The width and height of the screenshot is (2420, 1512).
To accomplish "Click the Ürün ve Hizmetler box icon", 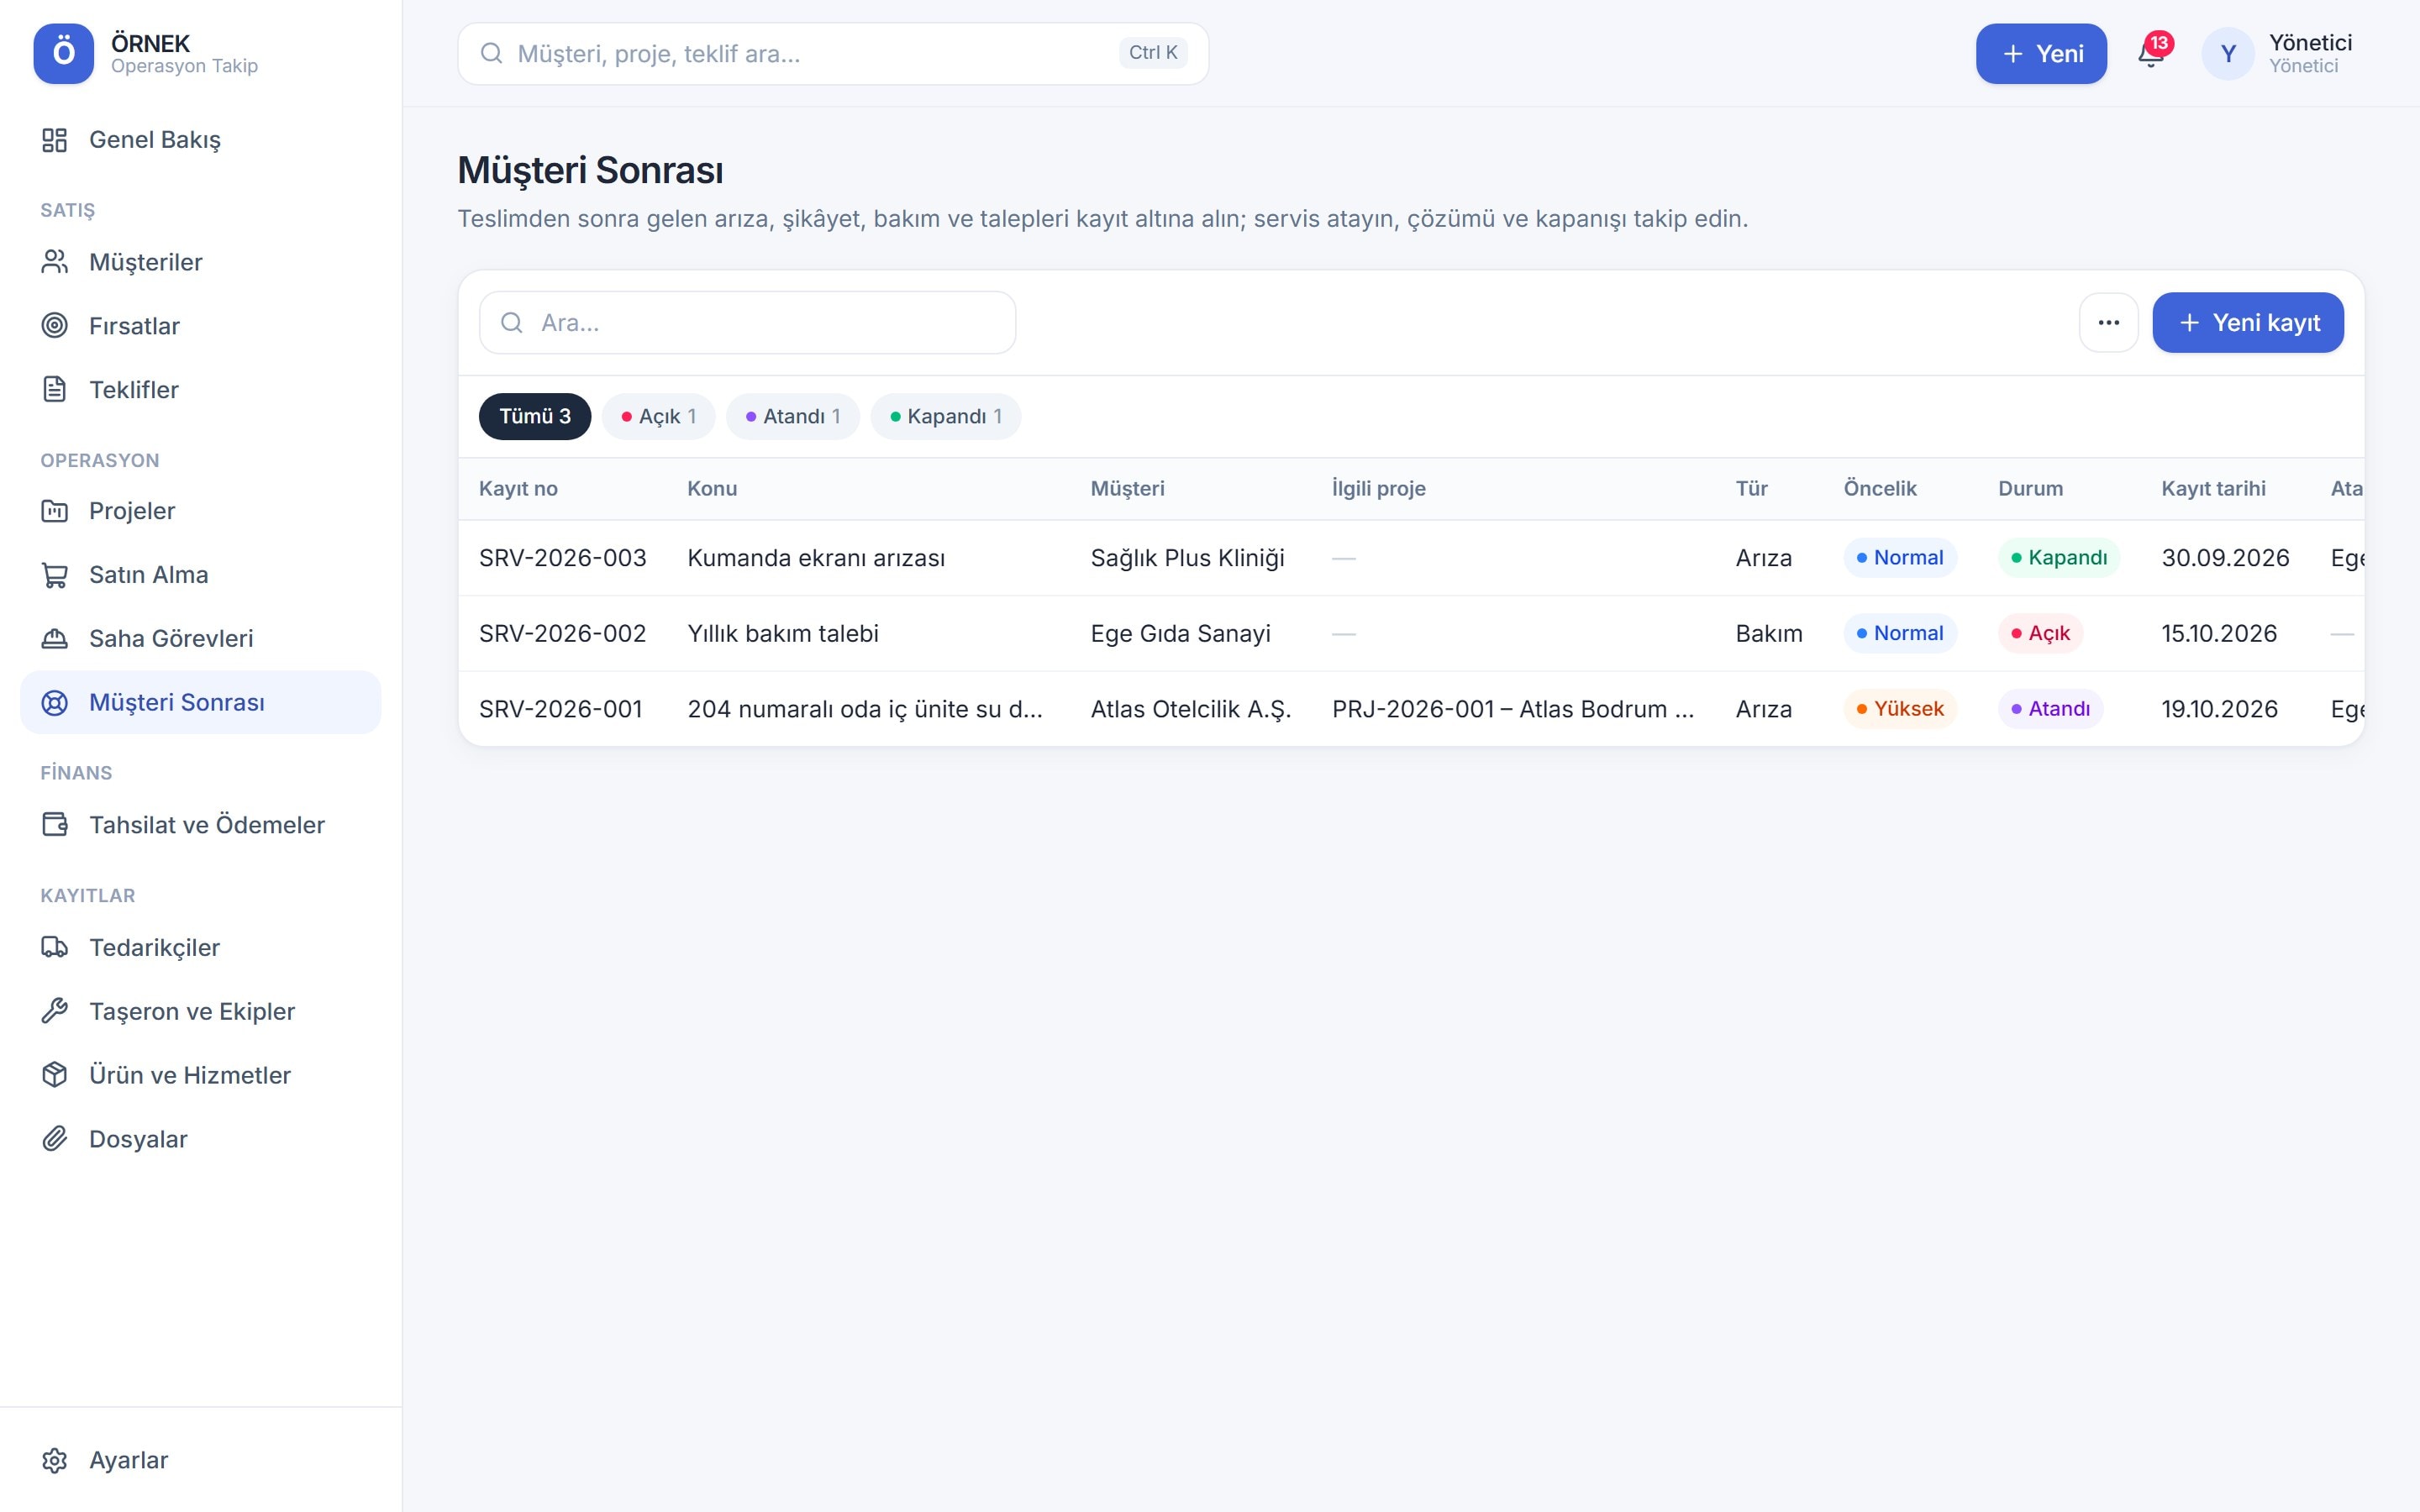I will click(x=54, y=1075).
